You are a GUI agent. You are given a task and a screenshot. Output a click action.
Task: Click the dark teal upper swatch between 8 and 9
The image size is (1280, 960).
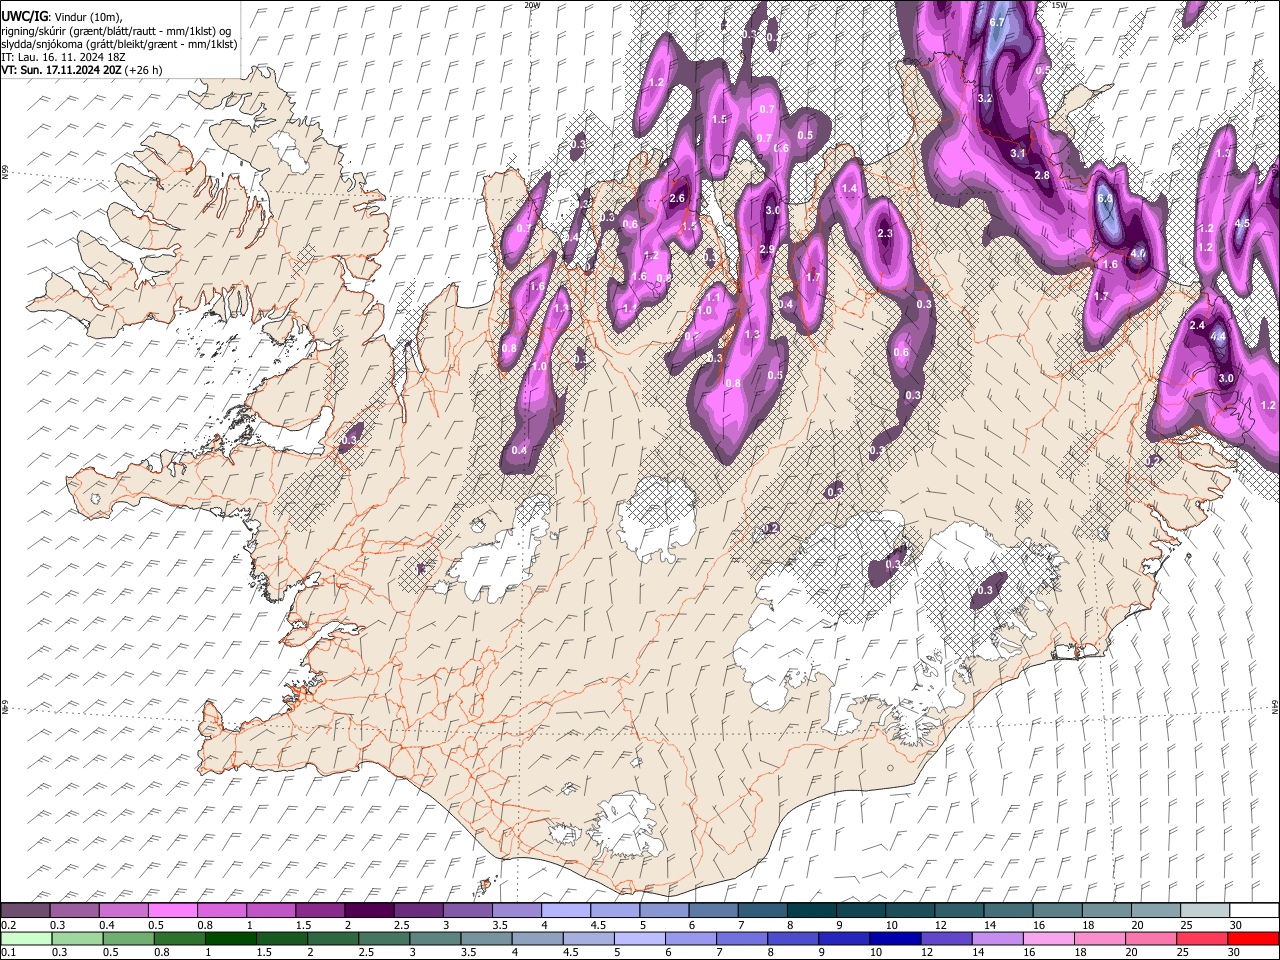(812, 911)
